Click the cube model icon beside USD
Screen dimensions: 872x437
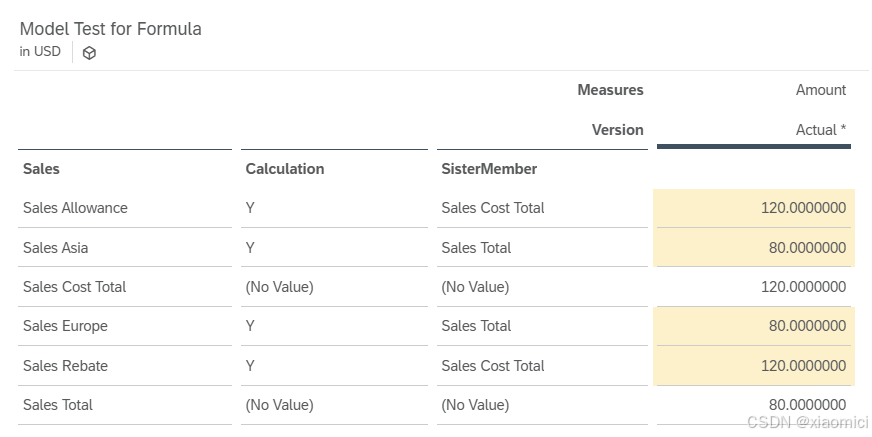pos(89,53)
